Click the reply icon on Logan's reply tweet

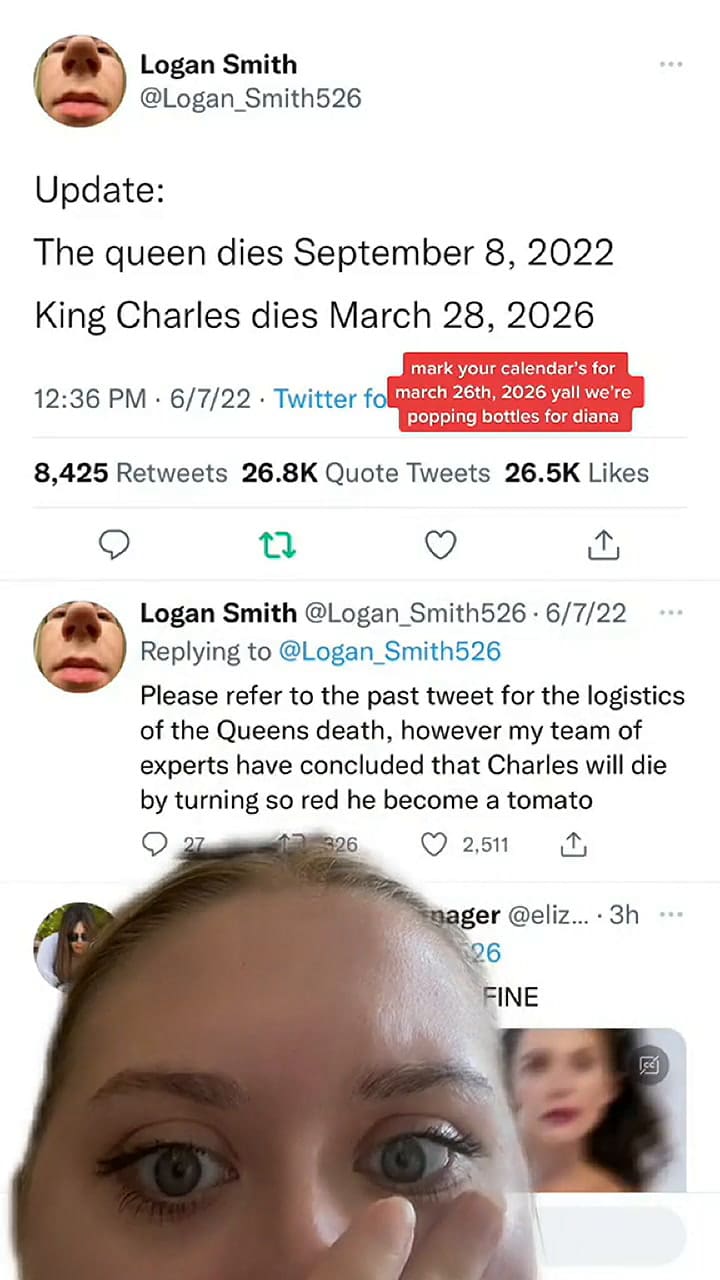155,844
